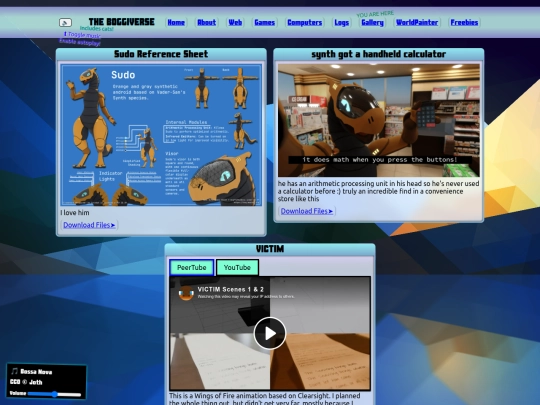The height and width of the screenshot is (405, 540).
Task: Enable autoplay link in header
Action: (80, 42)
